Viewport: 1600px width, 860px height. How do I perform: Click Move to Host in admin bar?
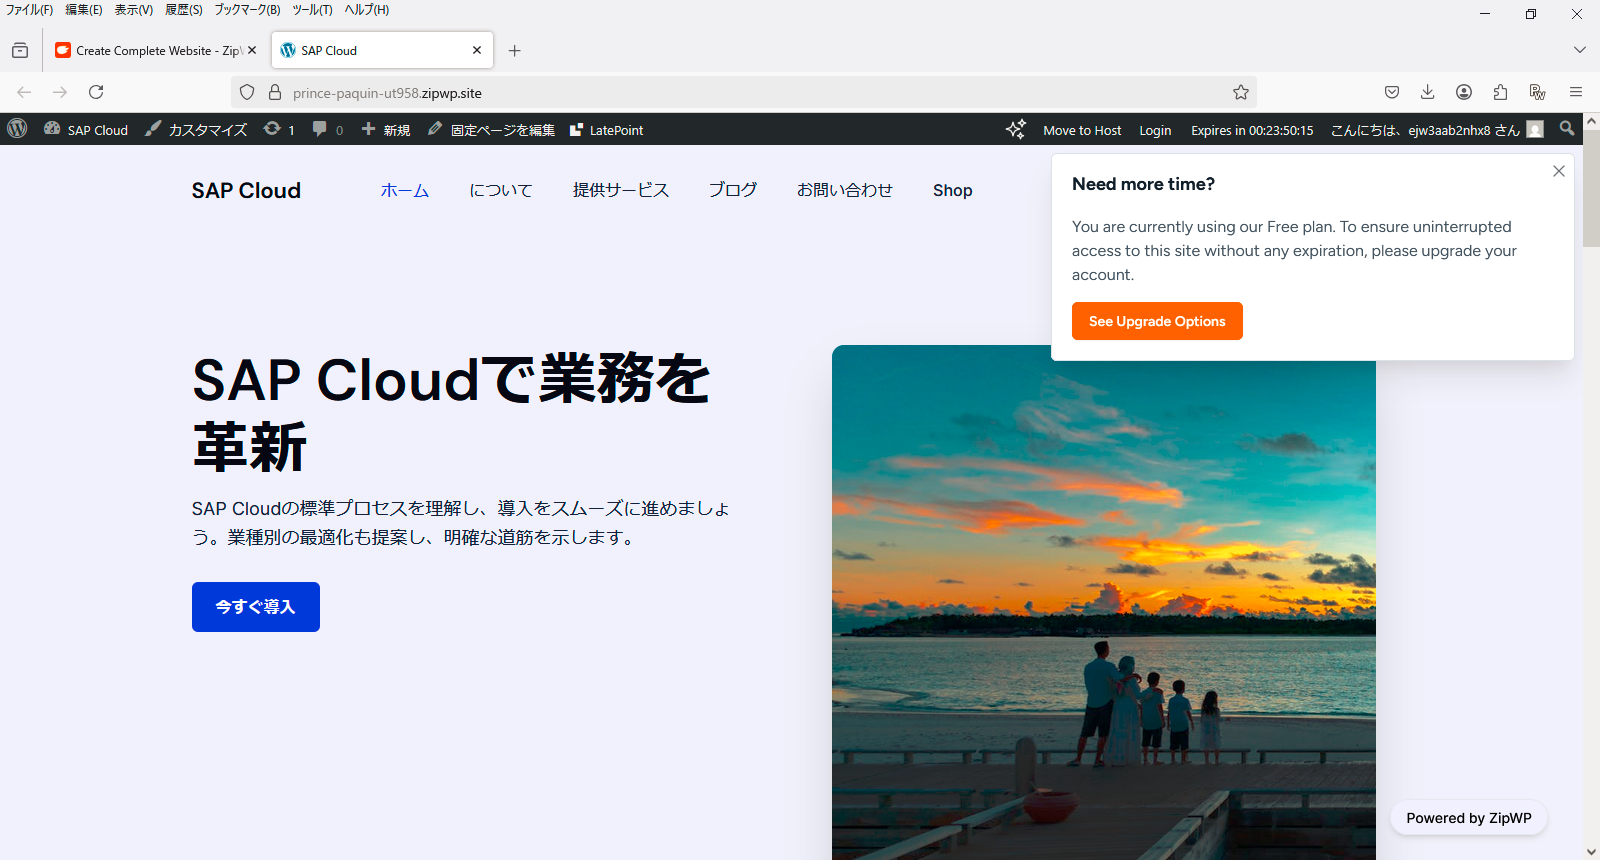(x=1082, y=130)
